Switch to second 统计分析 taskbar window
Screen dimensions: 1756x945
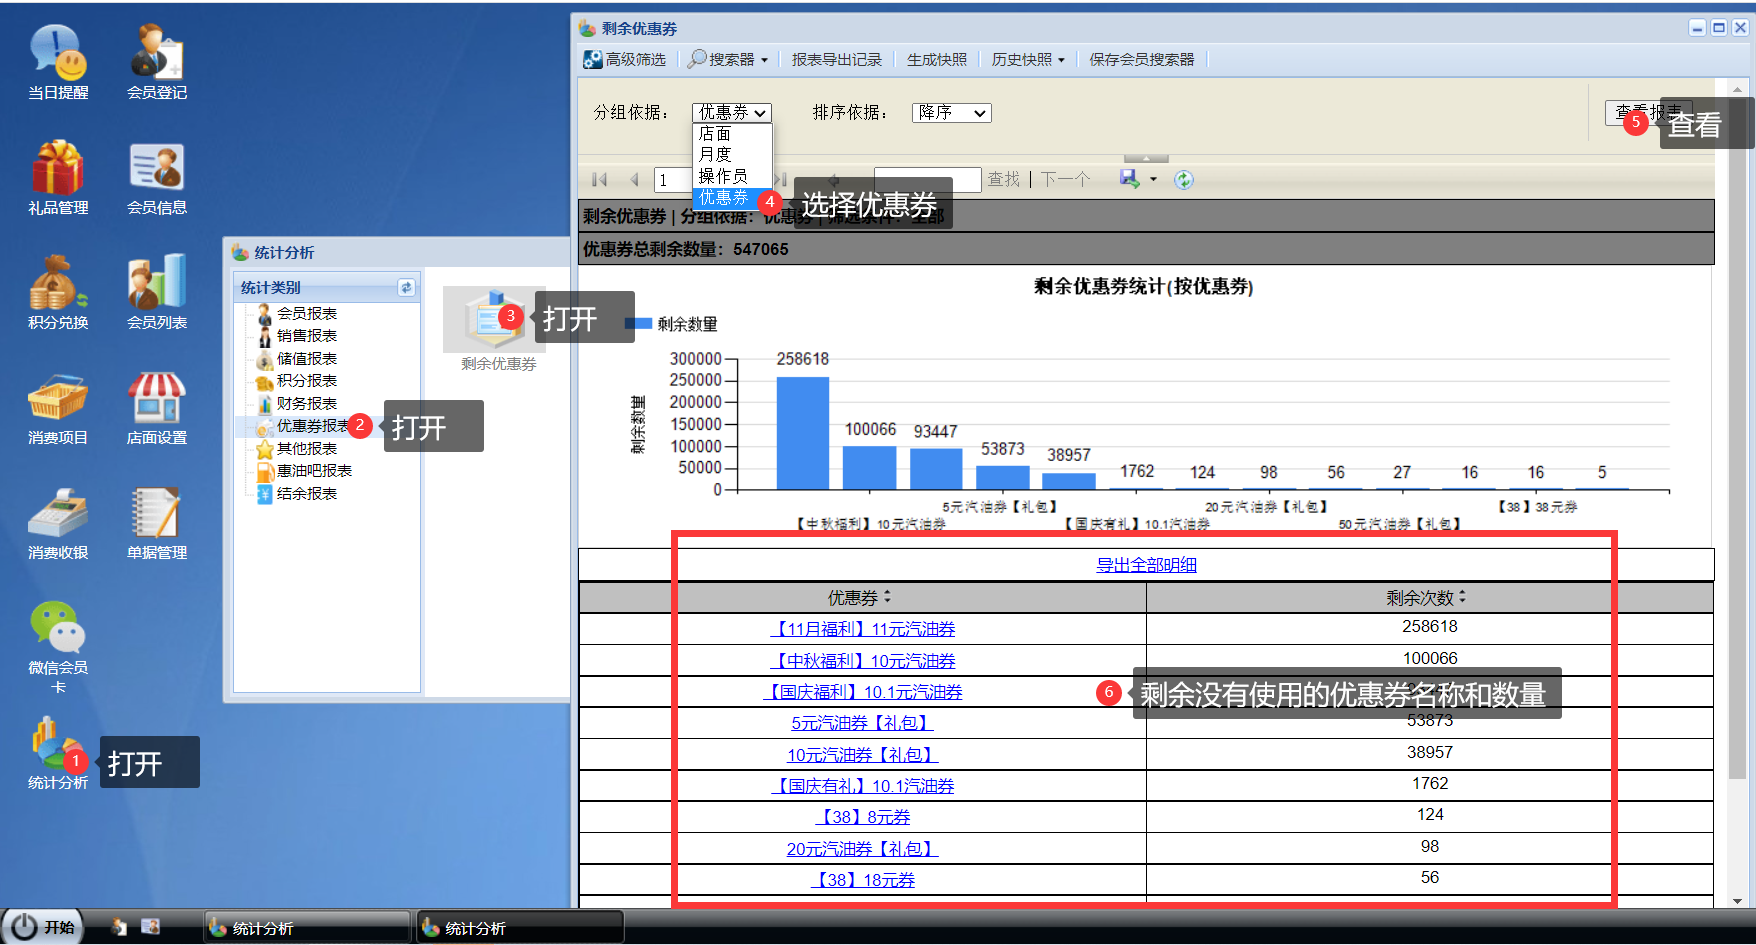pyautogui.click(x=519, y=928)
